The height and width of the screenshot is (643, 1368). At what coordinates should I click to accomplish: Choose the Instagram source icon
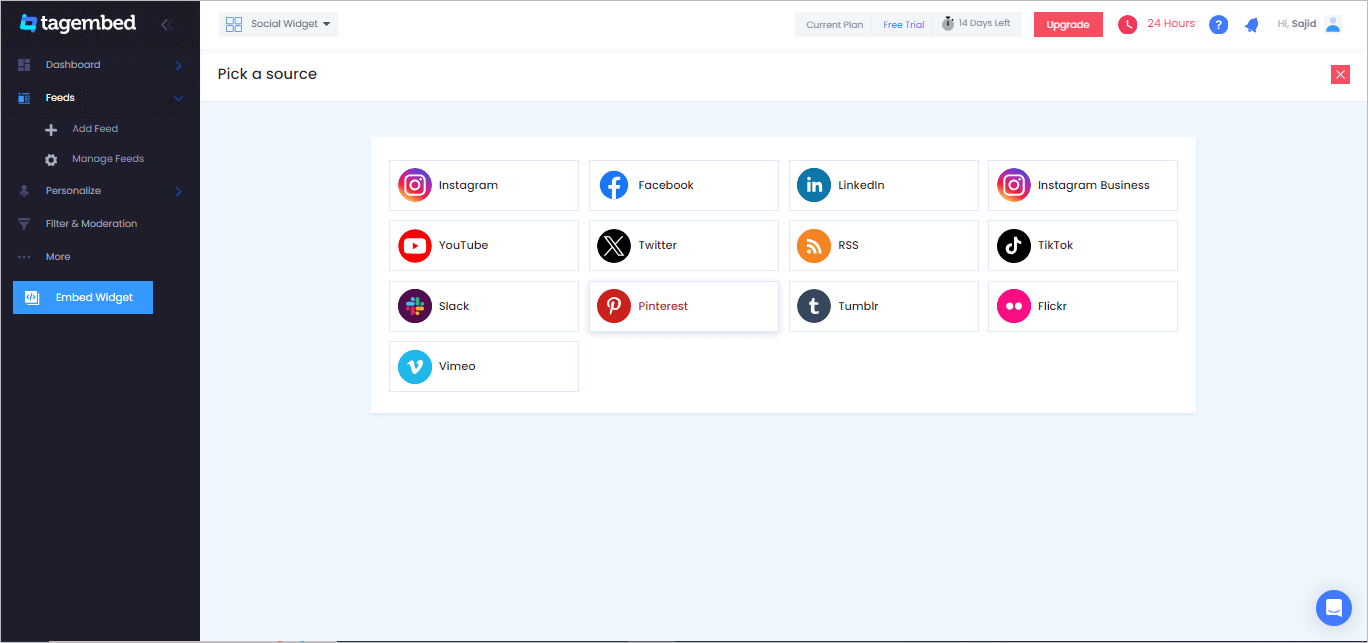click(x=415, y=185)
